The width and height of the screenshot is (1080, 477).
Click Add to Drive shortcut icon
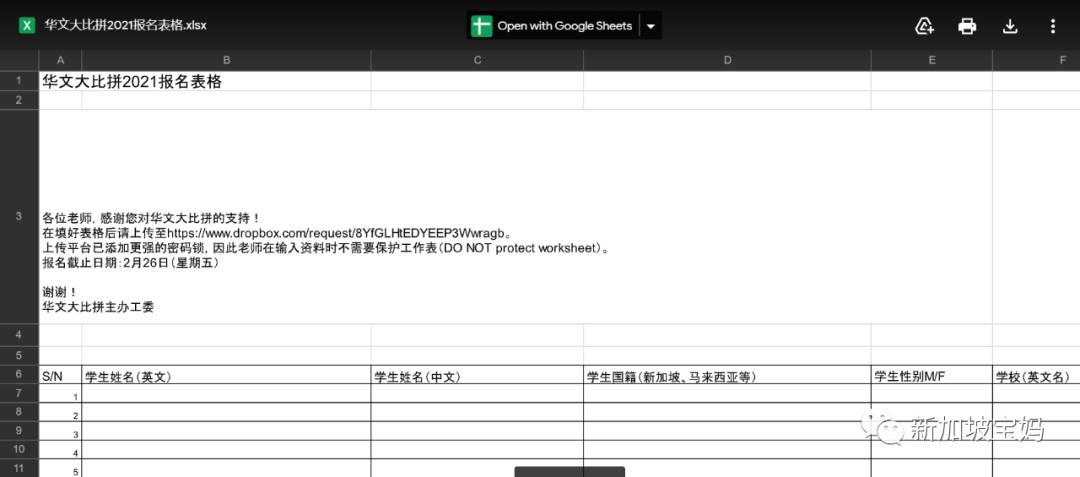tap(925, 26)
